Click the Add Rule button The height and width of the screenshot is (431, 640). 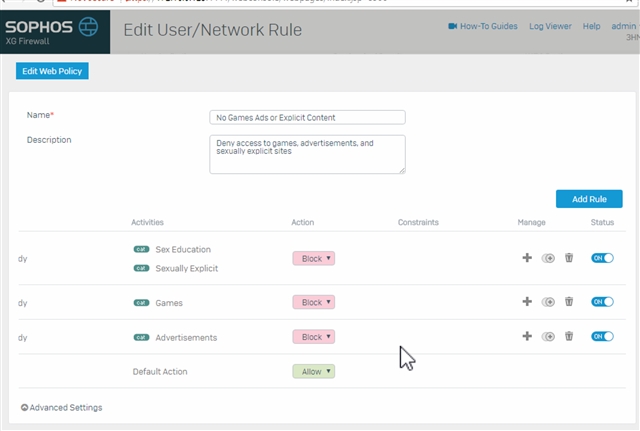[x=589, y=199]
